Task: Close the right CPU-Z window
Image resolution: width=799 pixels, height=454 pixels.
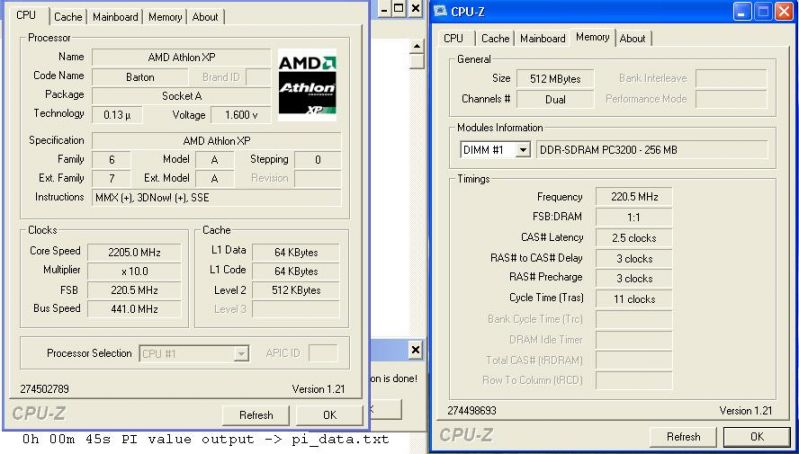Action: [784, 11]
